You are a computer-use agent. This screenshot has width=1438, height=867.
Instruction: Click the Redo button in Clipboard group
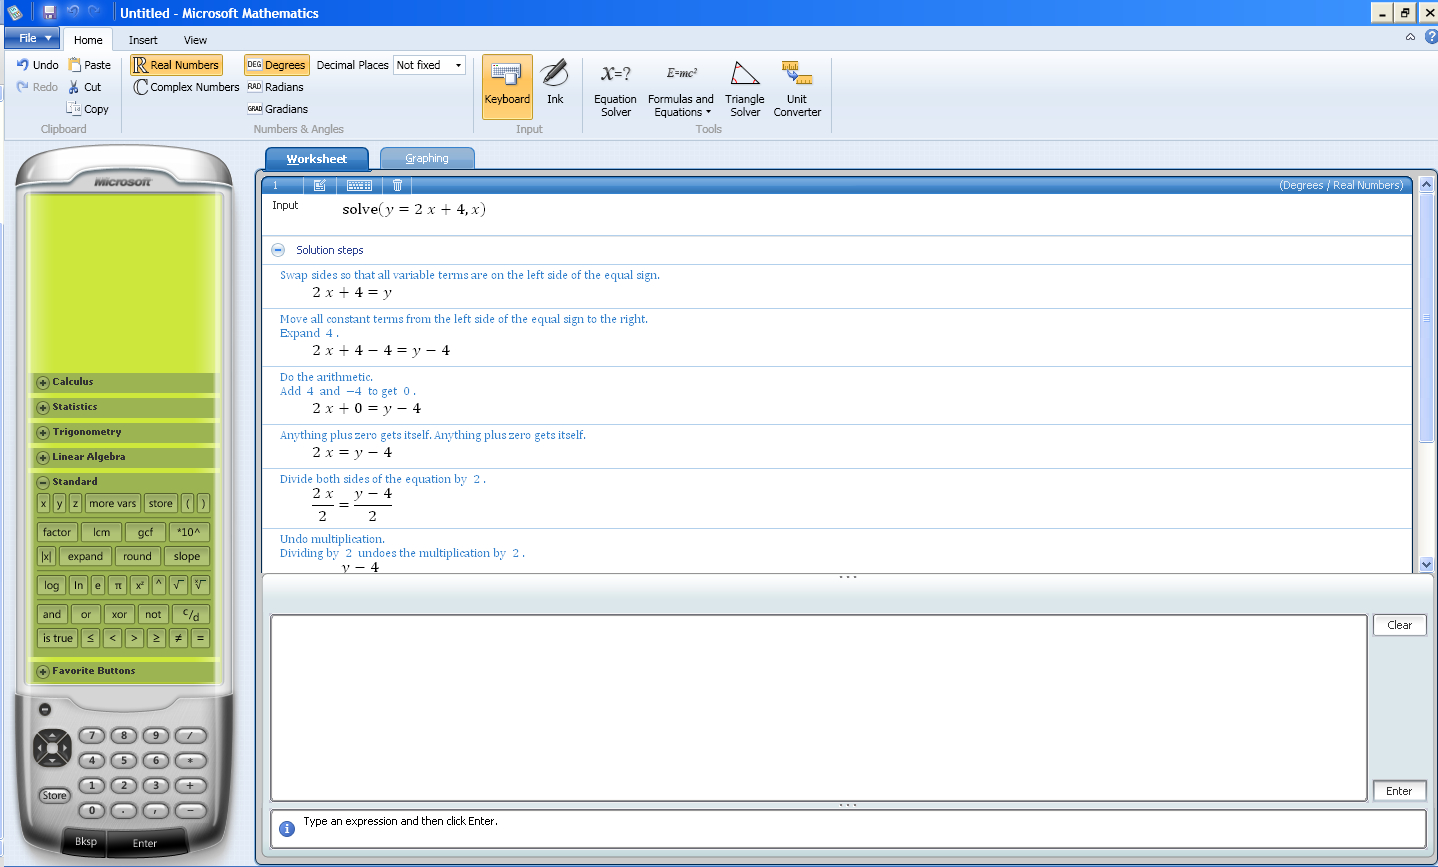(x=37, y=87)
